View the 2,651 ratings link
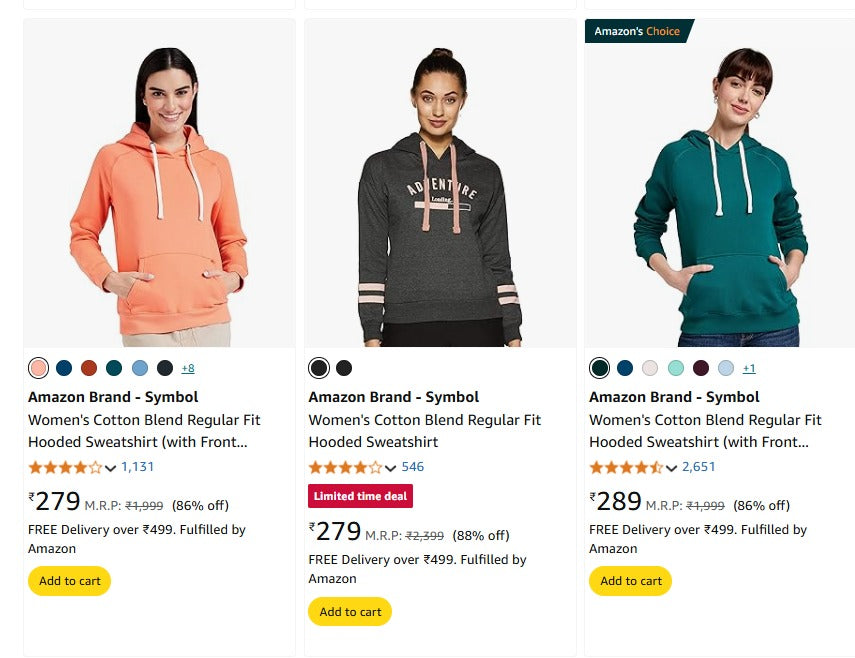 coord(699,467)
